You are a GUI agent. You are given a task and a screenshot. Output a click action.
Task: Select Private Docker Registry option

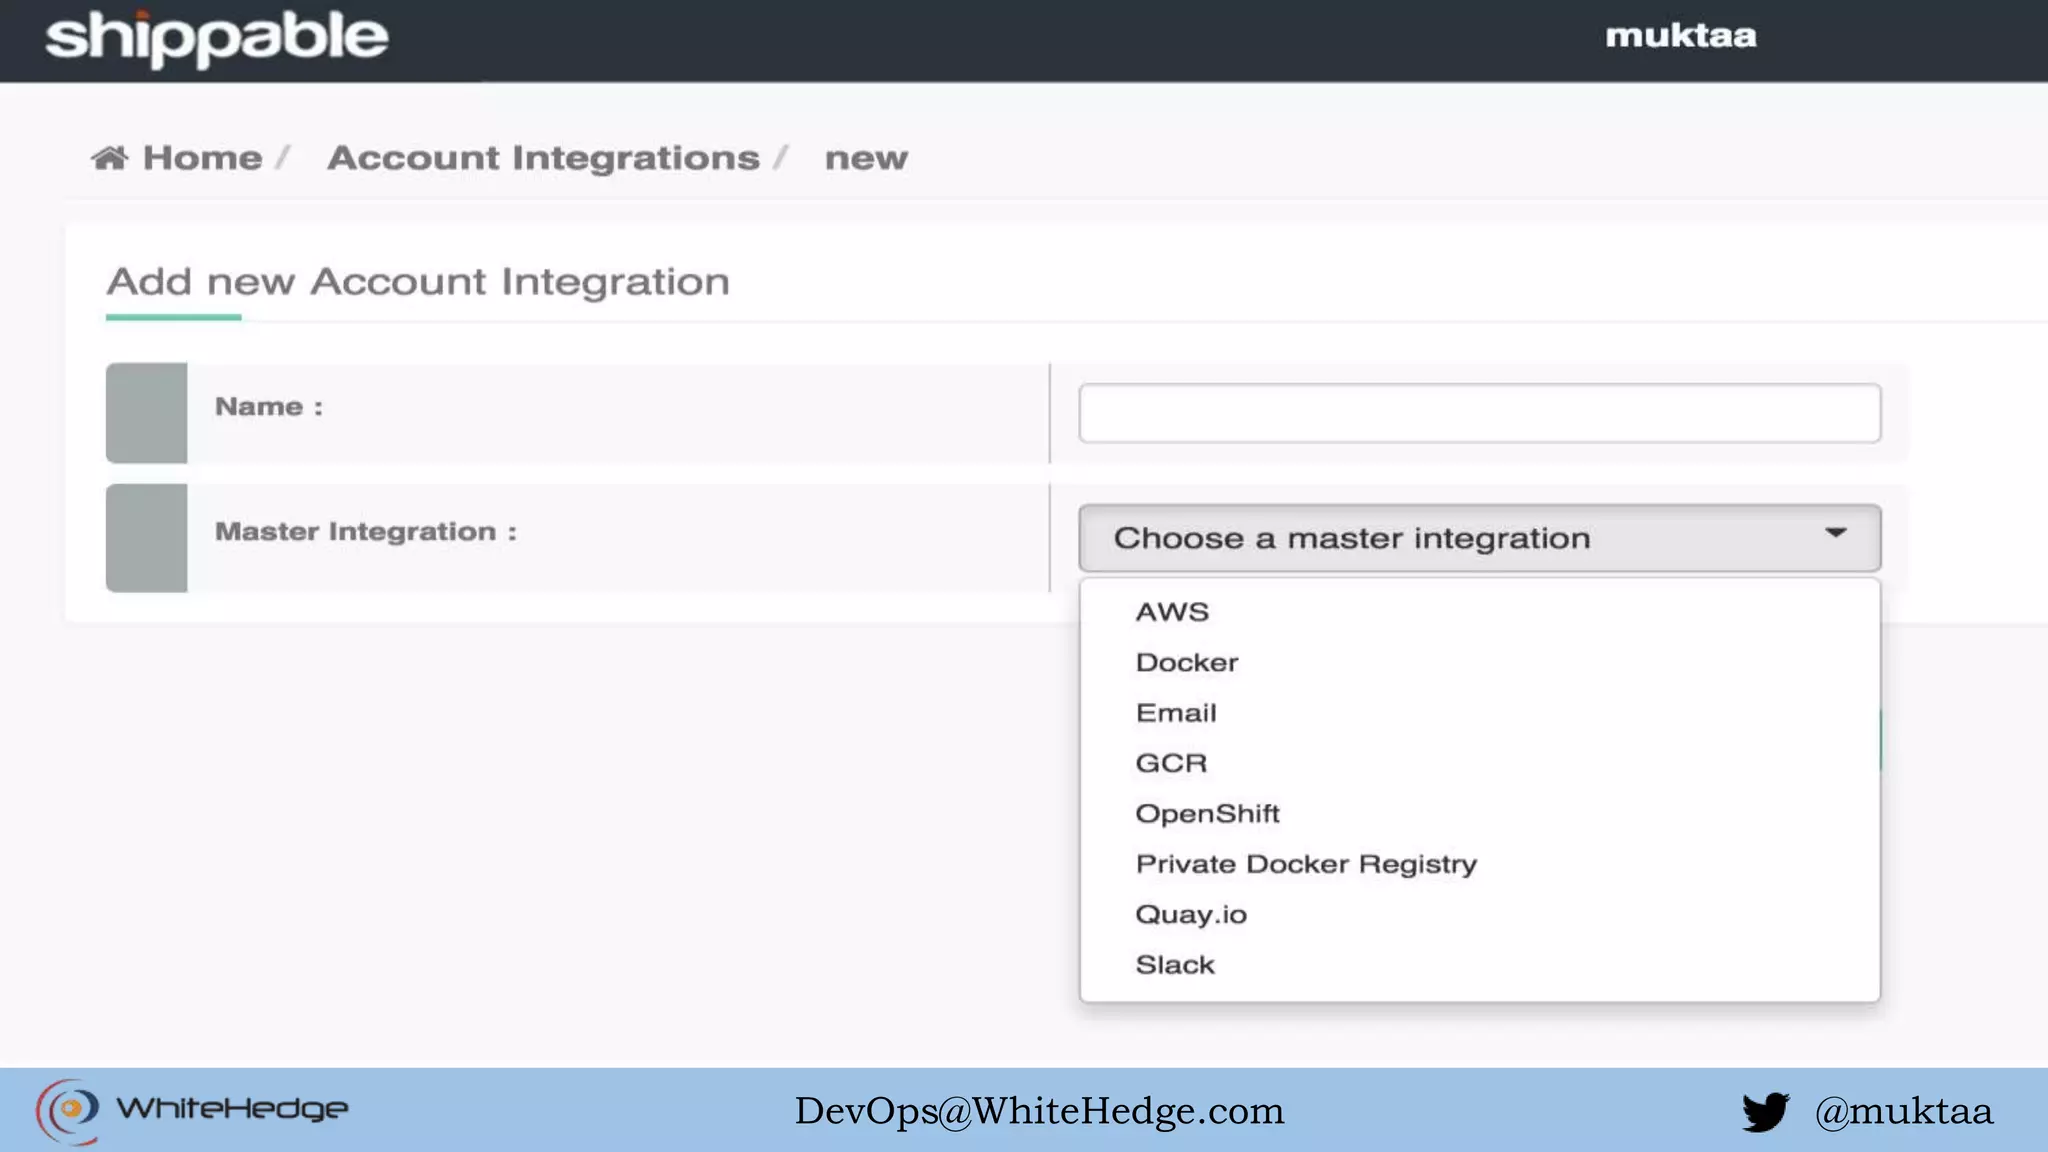[x=1306, y=864]
